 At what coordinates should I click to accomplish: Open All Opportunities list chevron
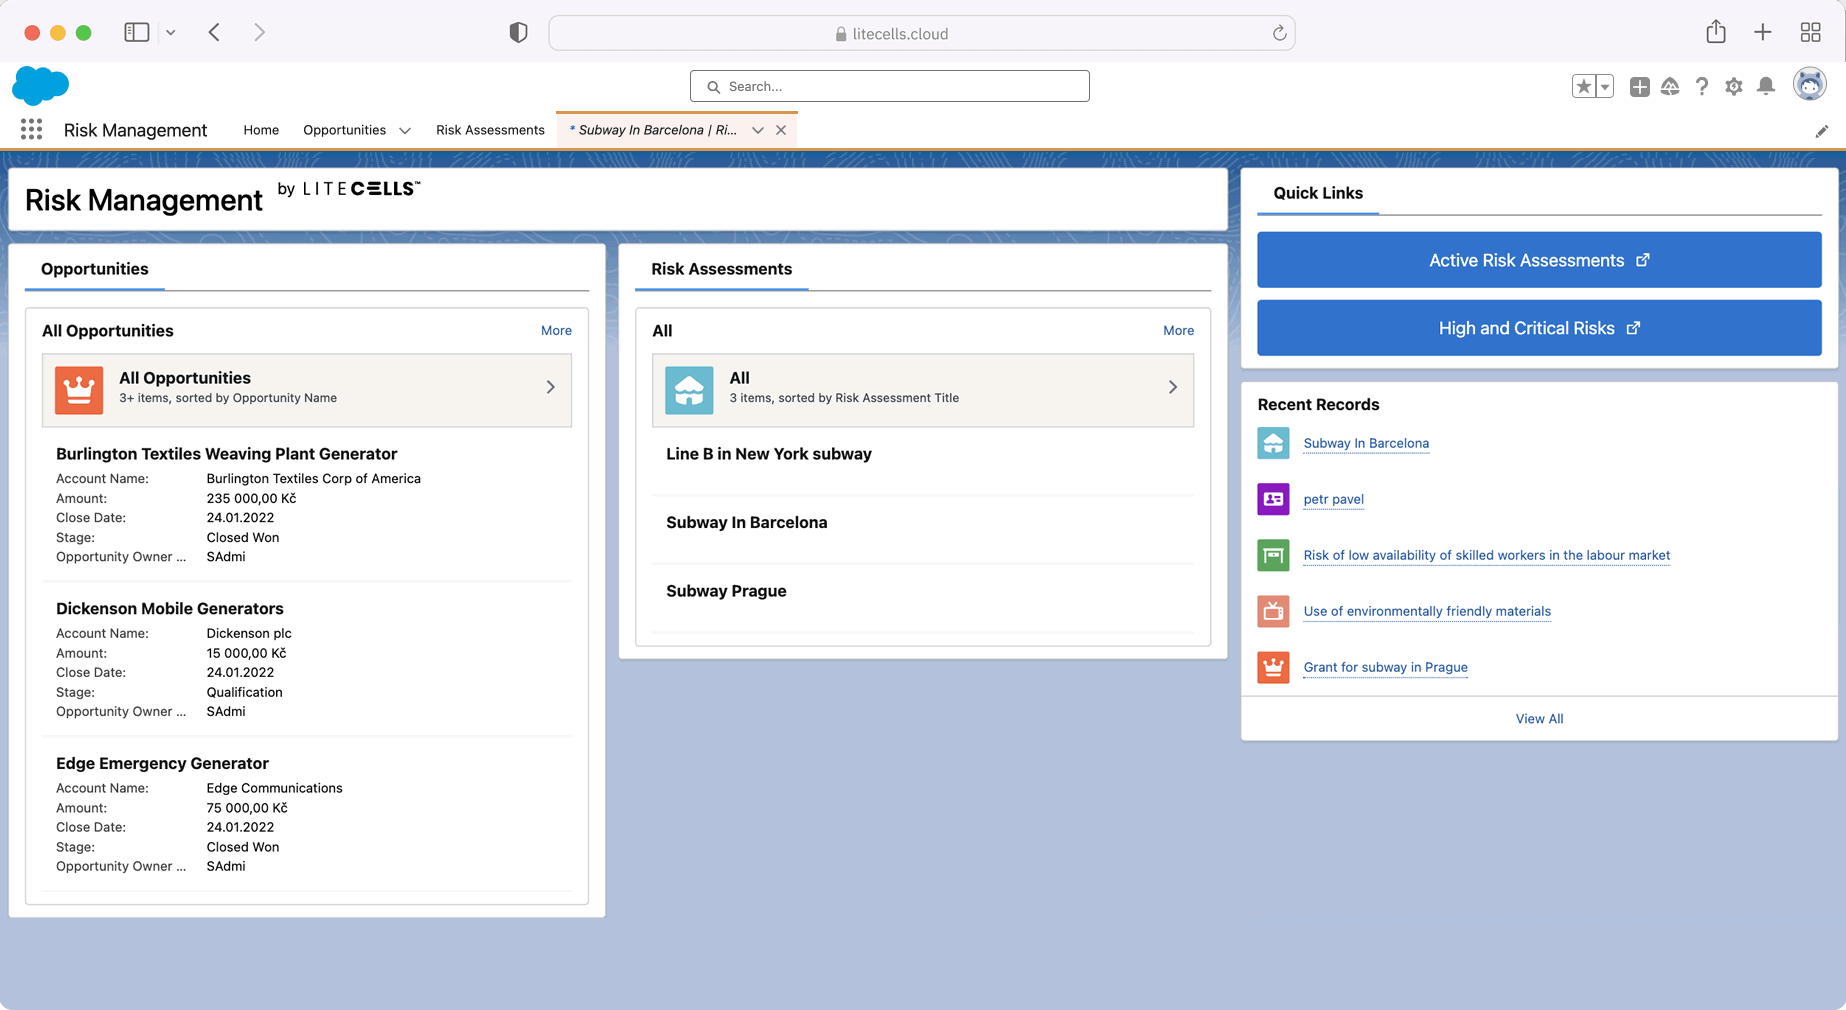click(551, 387)
